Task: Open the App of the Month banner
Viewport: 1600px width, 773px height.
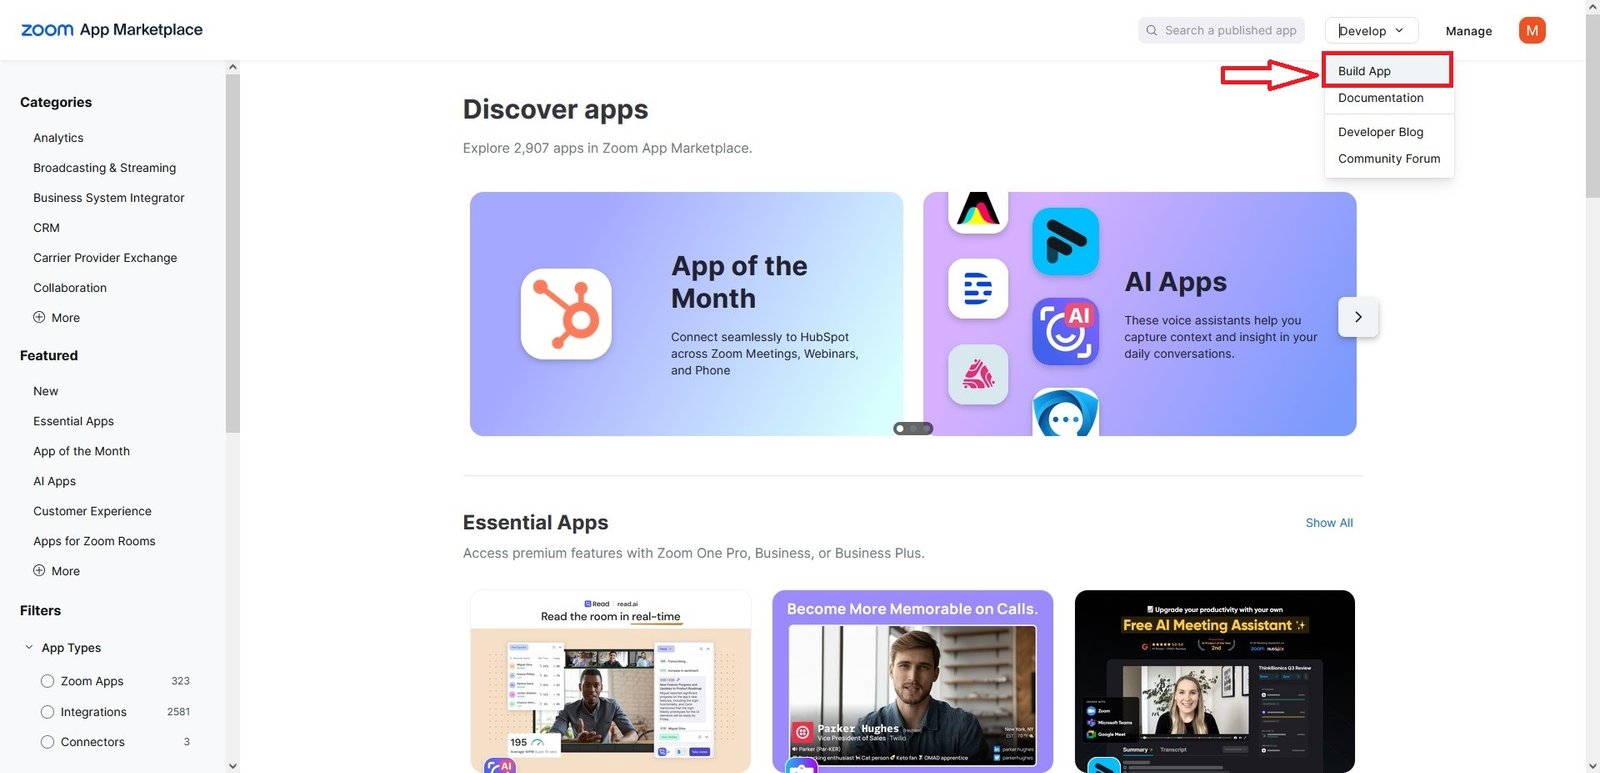Action: coord(686,314)
